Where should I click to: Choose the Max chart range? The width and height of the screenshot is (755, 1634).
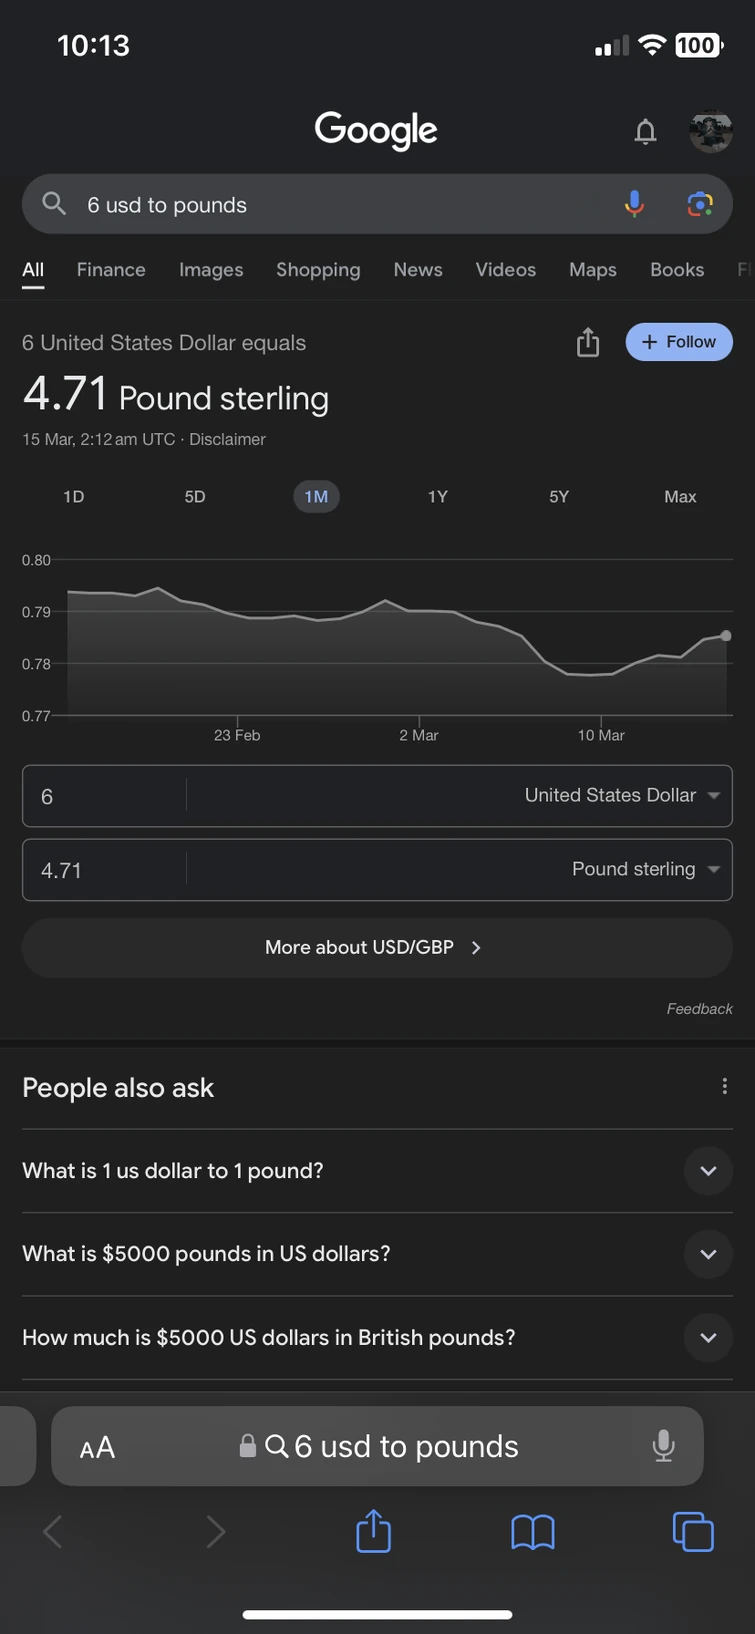point(680,497)
